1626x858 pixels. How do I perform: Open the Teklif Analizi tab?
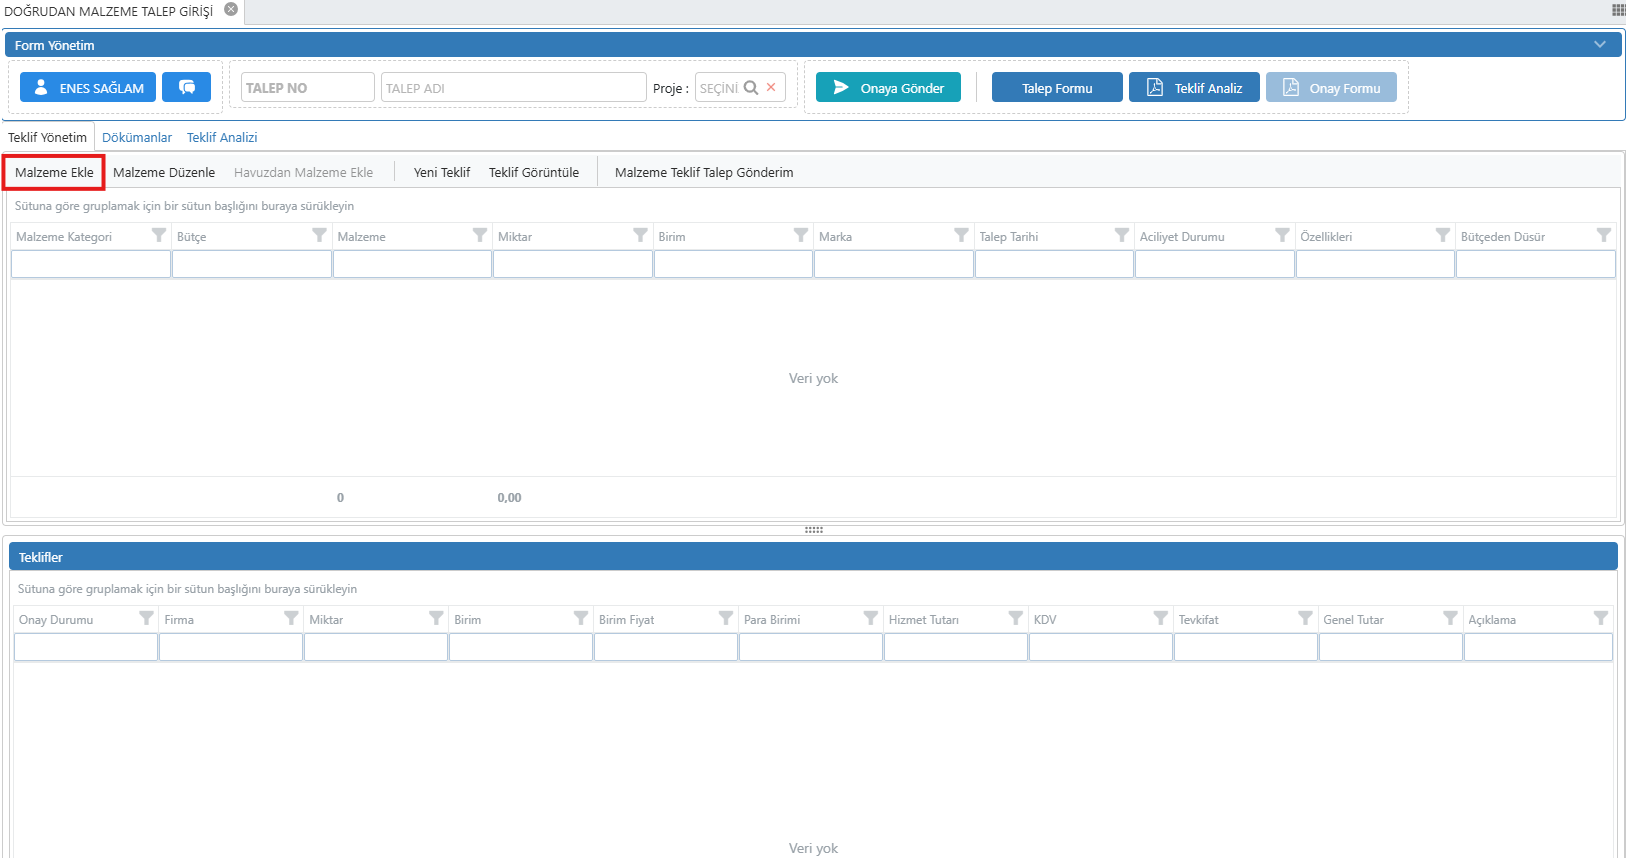click(222, 138)
